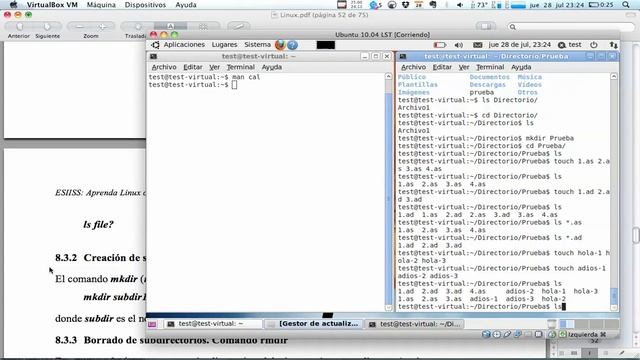Click left terminal scrollbar up arrow
Viewport: 640px width, 360px height.
388,76
